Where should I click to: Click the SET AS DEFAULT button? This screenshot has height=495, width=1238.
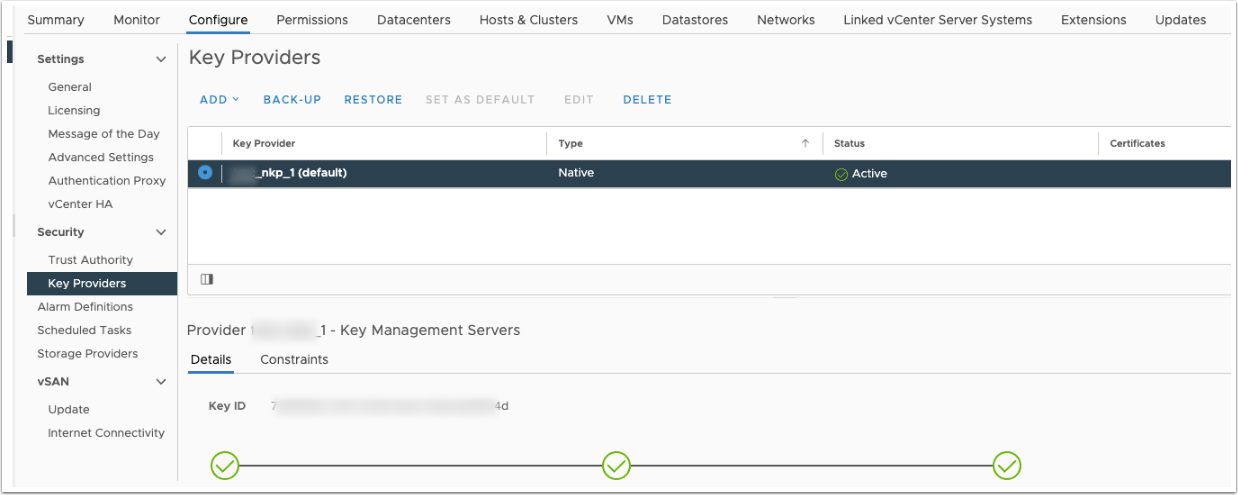[480, 100]
